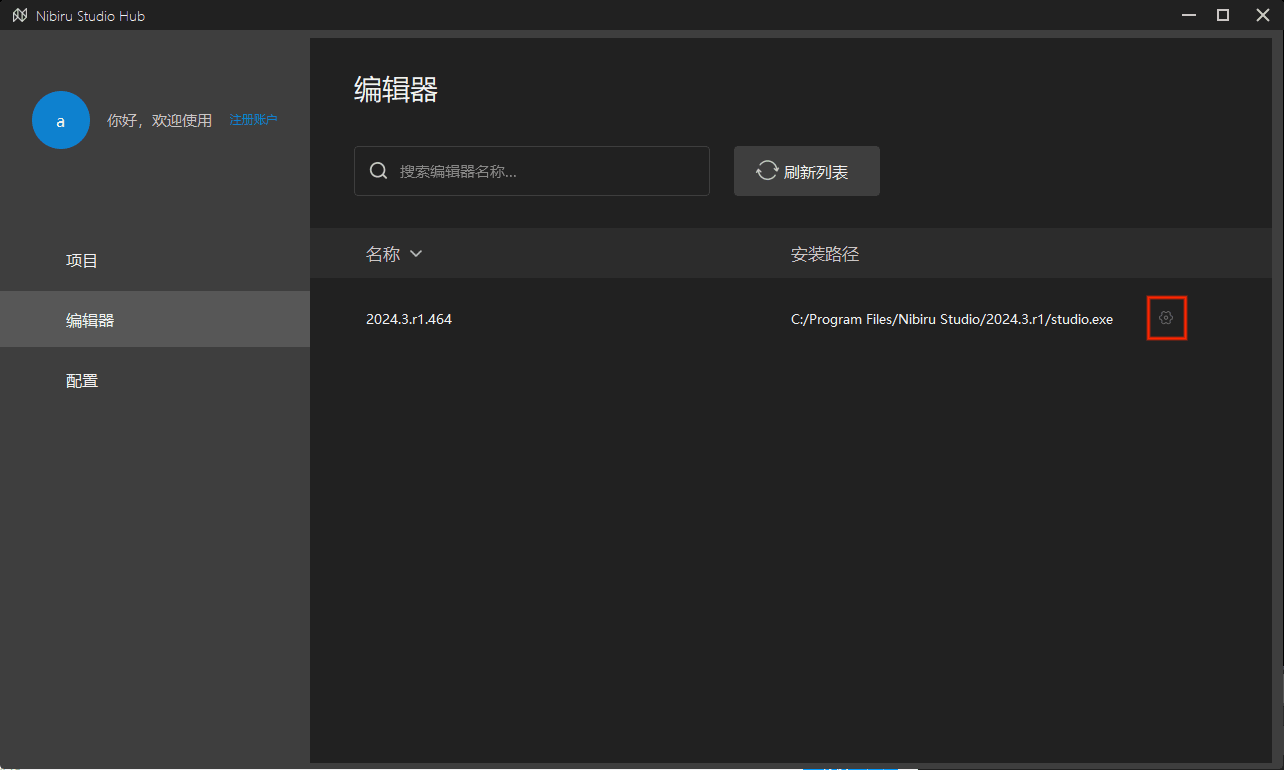The image size is (1284, 770).
Task: Close the Nibiru Studio Hub window
Action: tap(1262, 15)
